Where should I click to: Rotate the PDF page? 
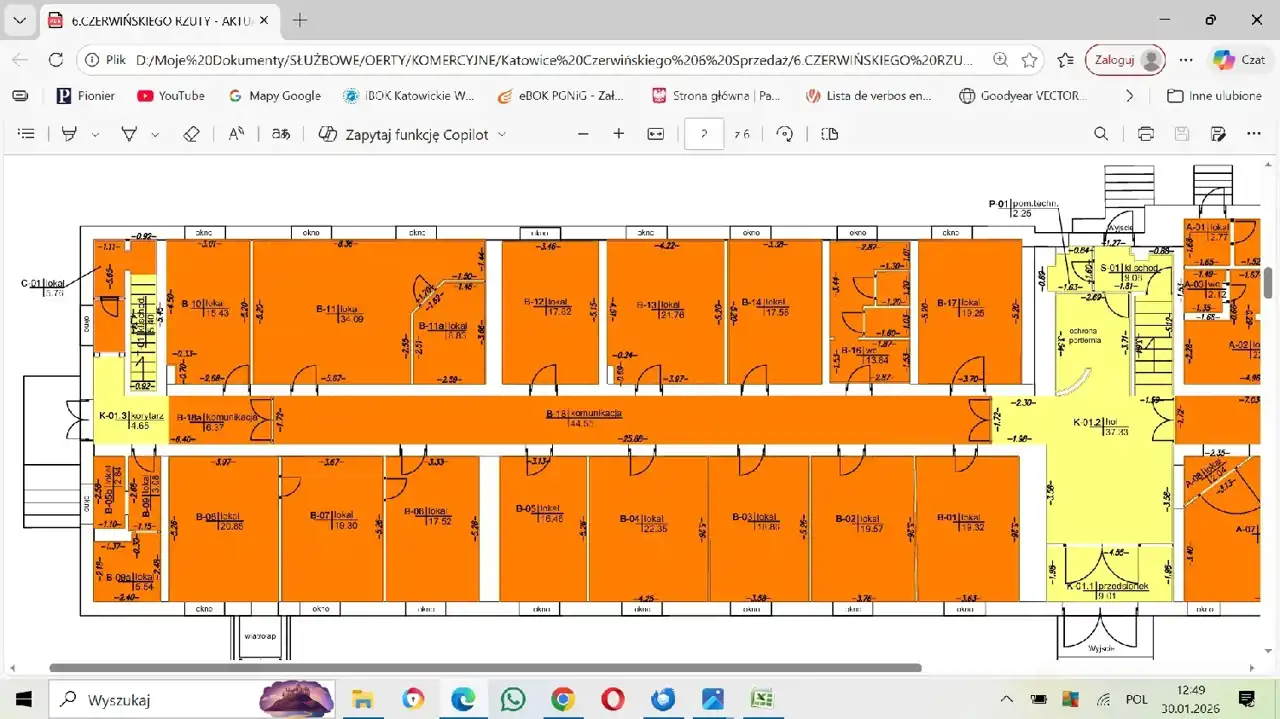785,134
